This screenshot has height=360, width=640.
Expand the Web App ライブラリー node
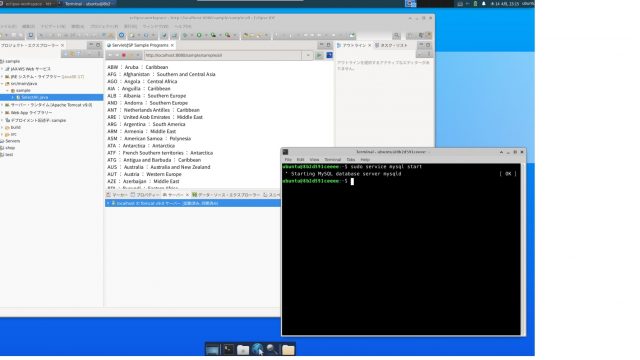point(2,112)
